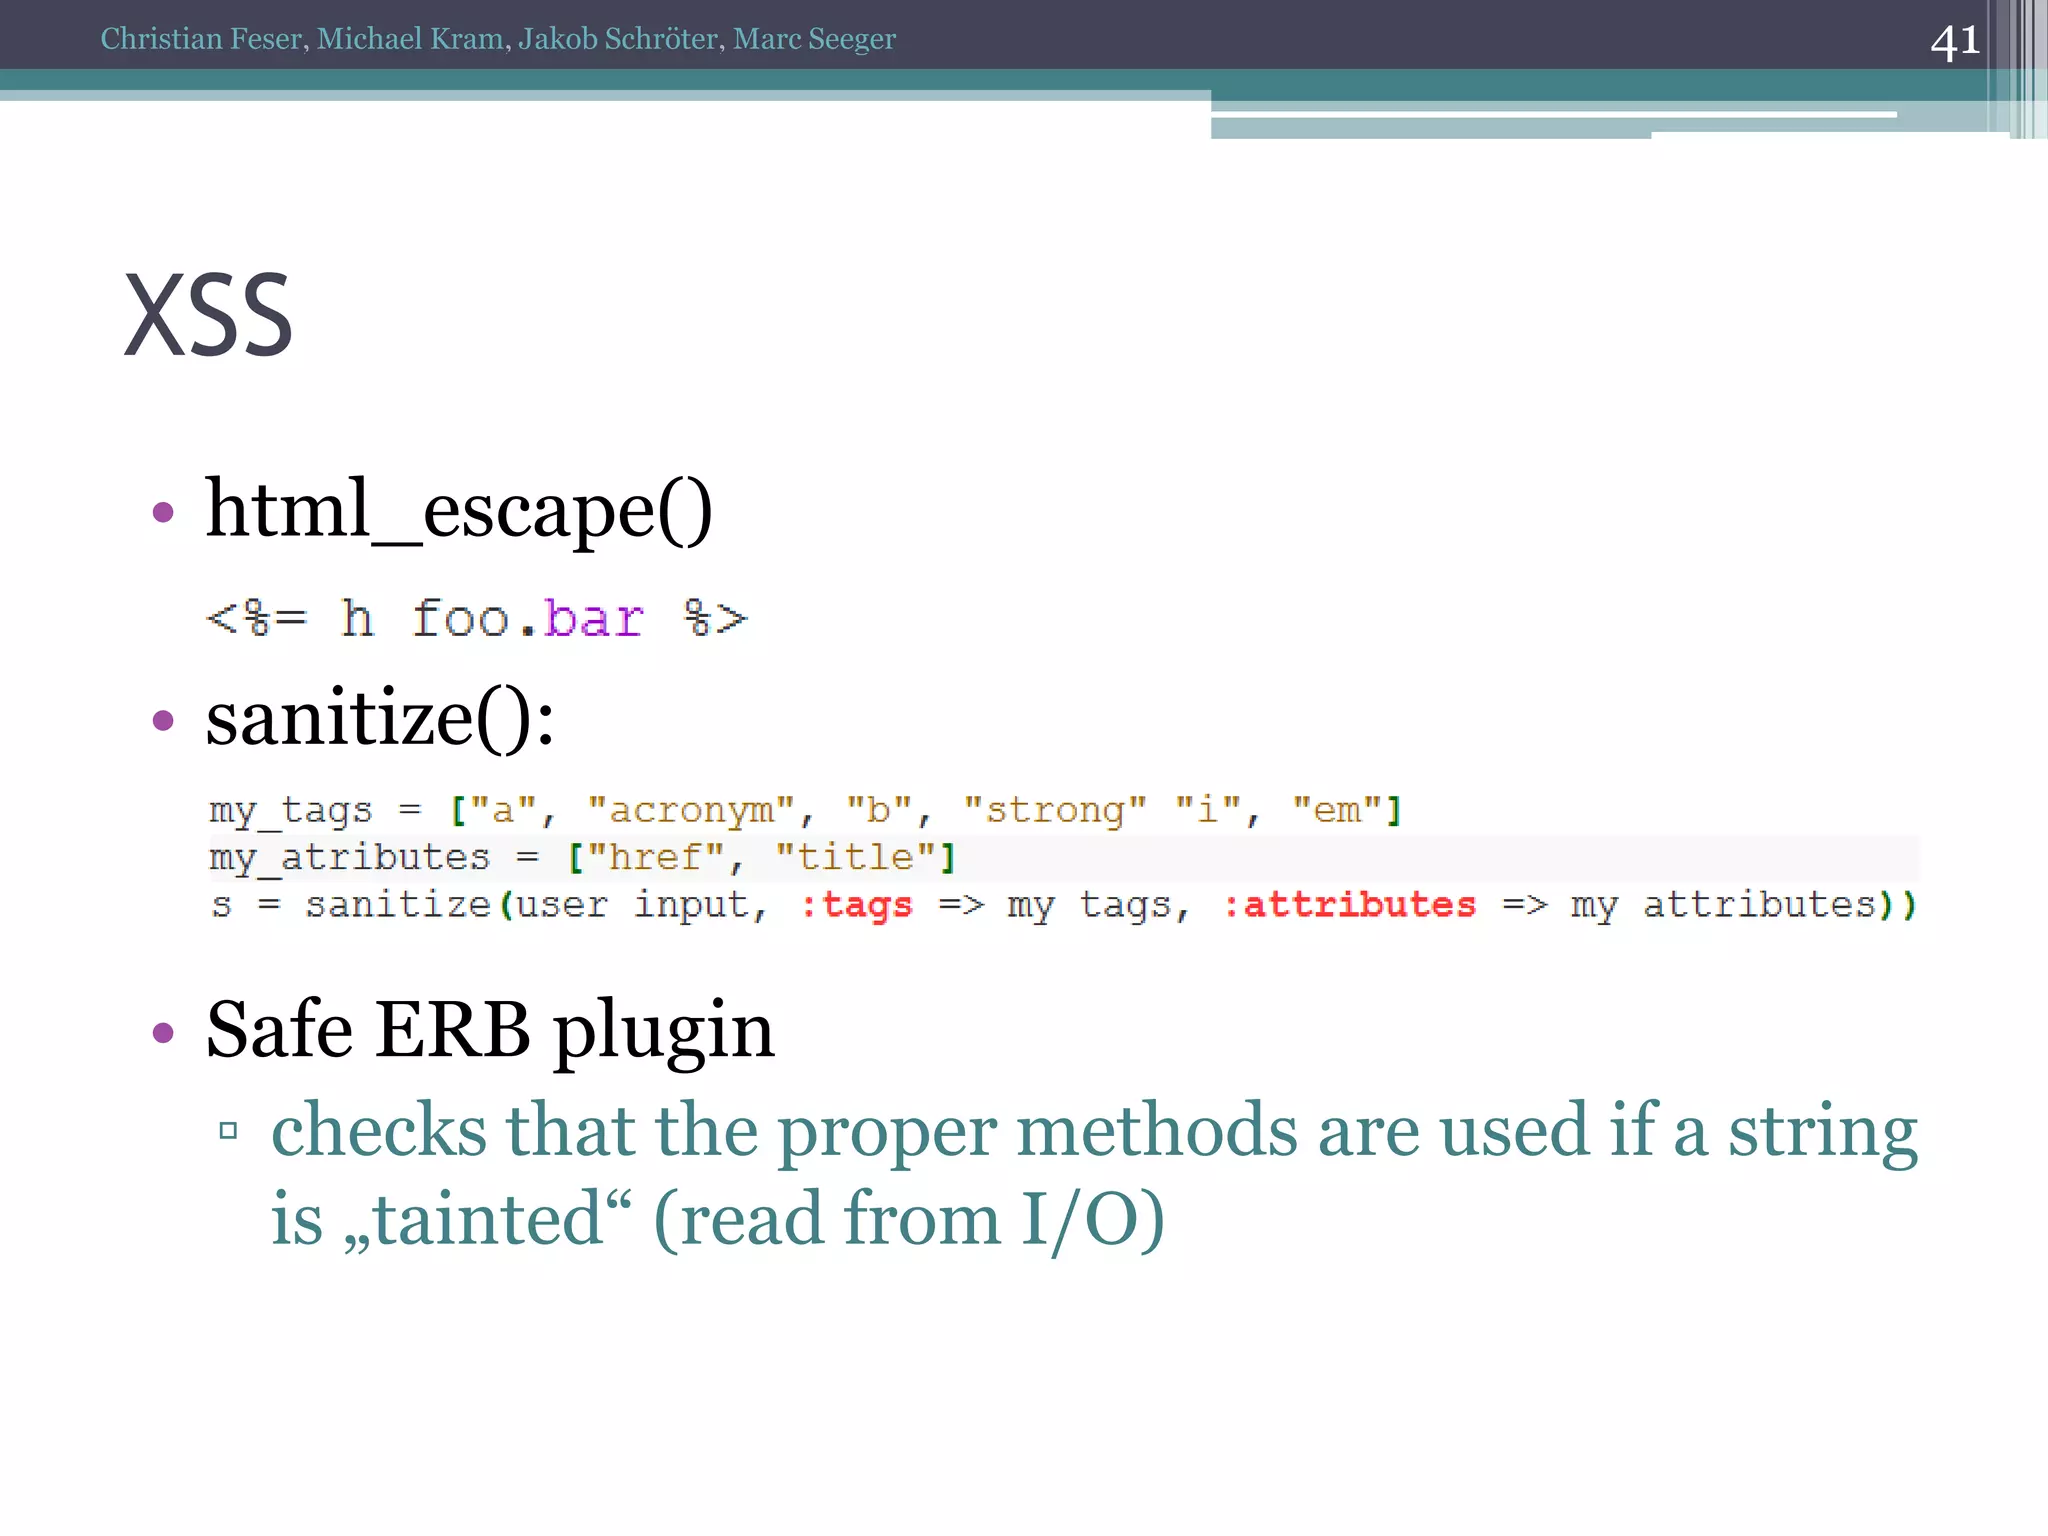Image resolution: width=2048 pixels, height=1536 pixels.
Task: Click the code line starting "my_atributes ="
Action: tap(582, 858)
